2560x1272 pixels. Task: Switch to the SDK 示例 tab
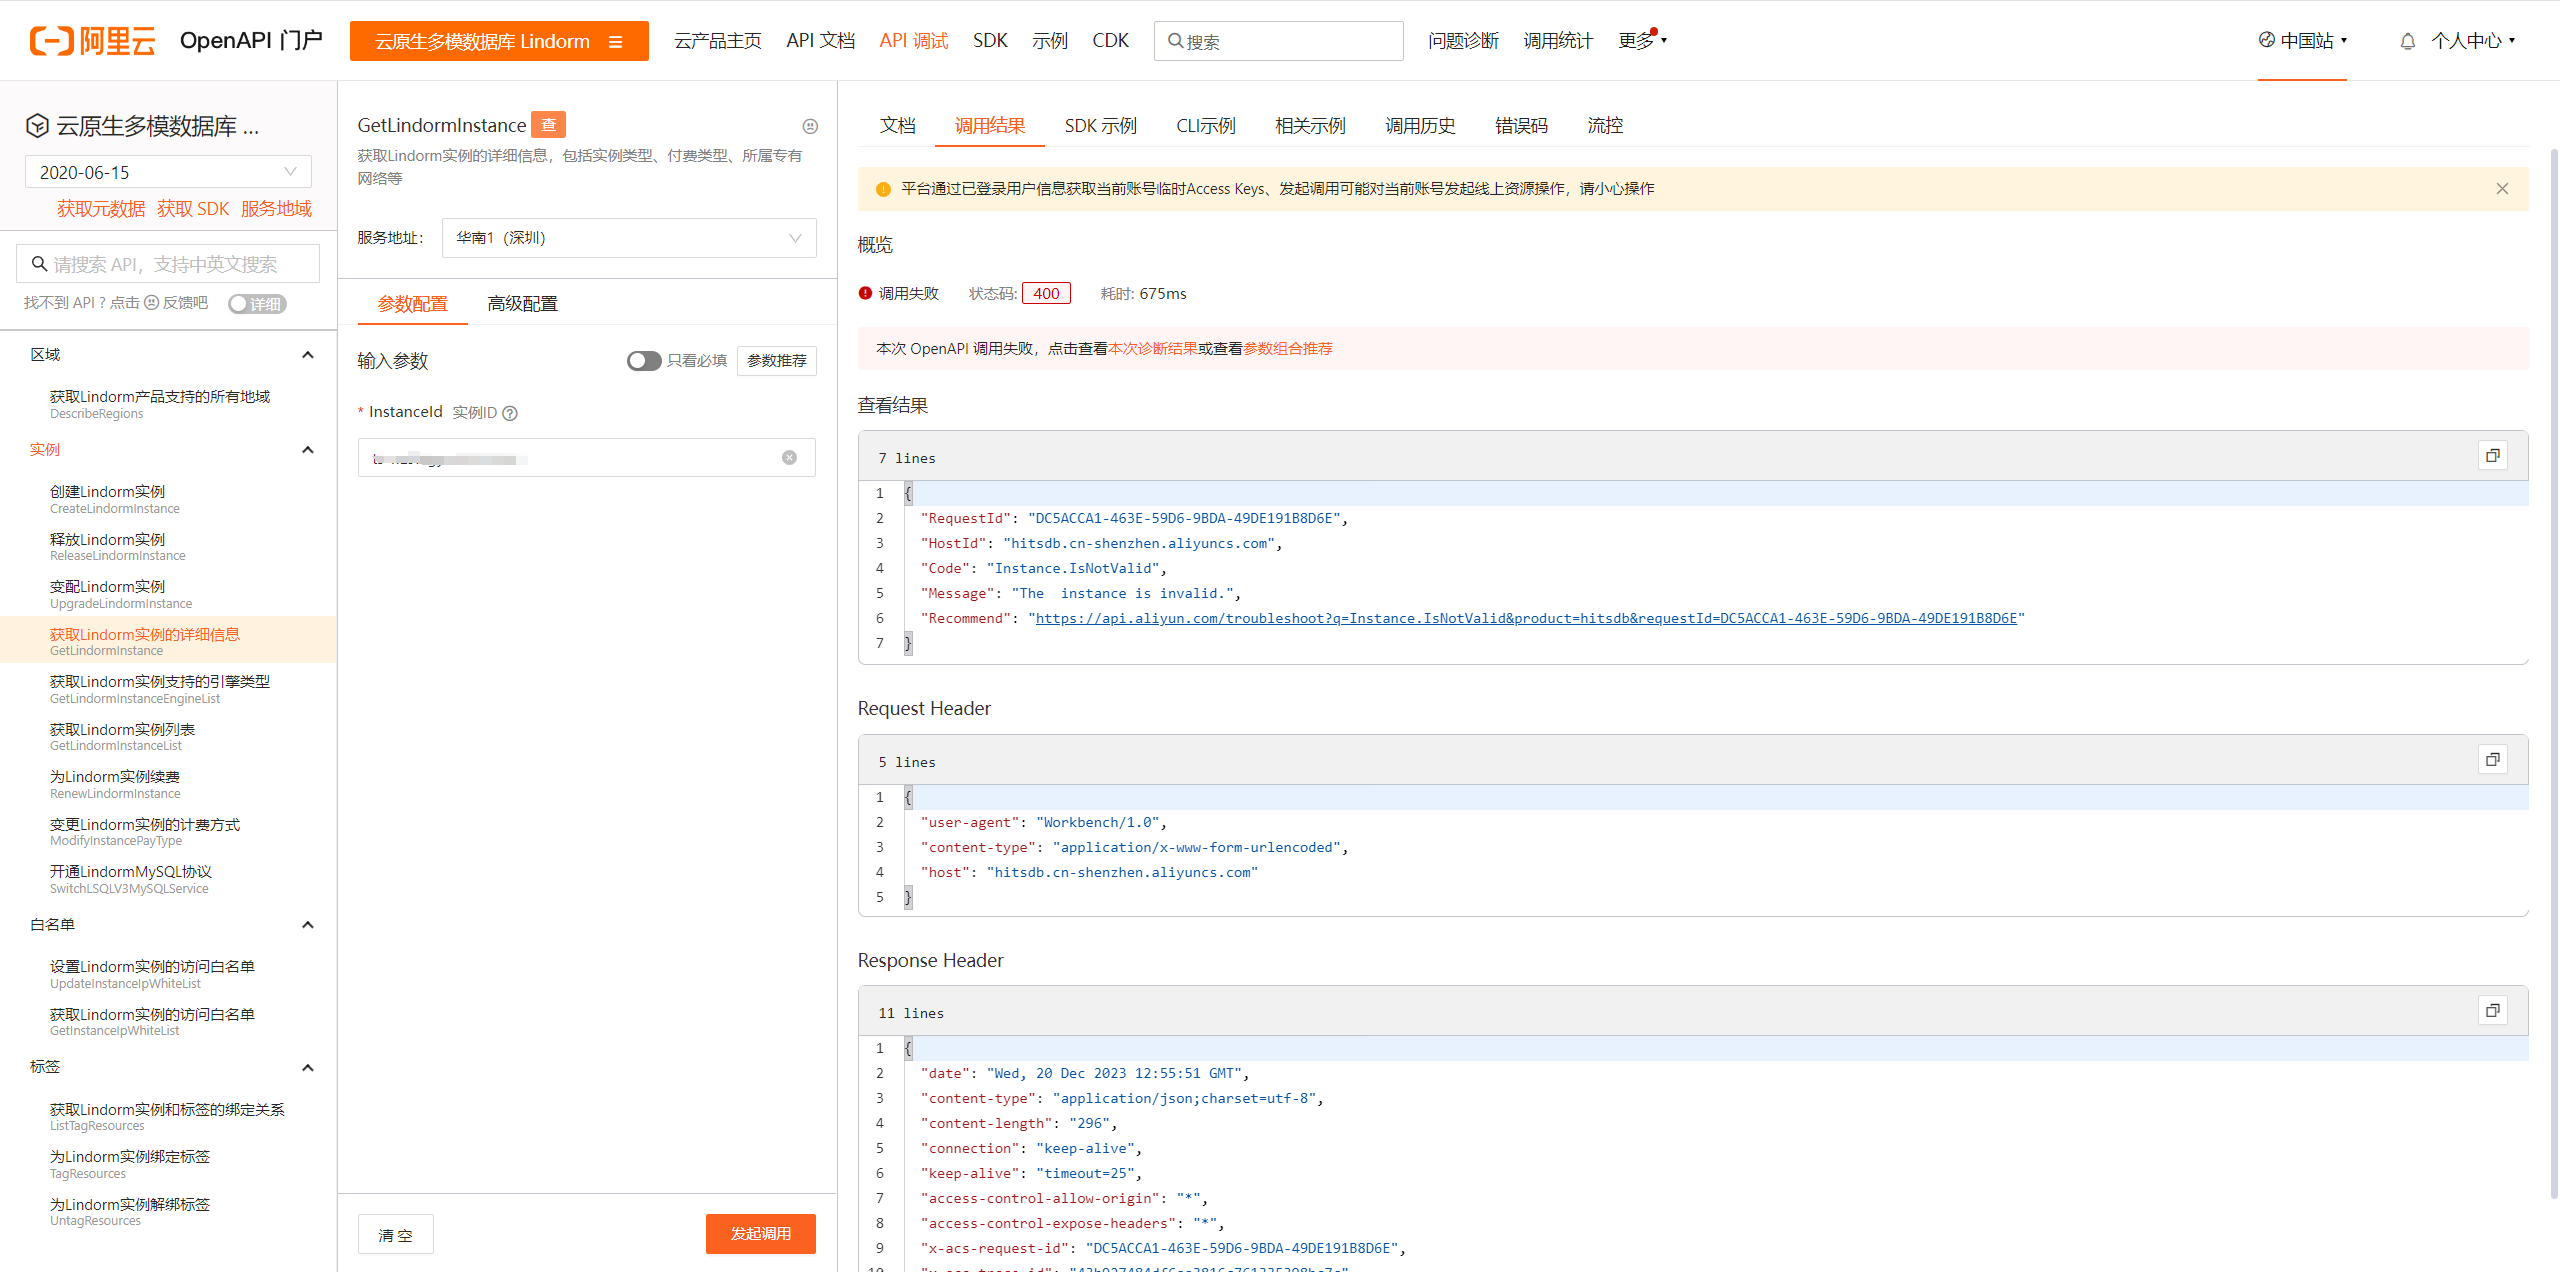tap(1100, 126)
